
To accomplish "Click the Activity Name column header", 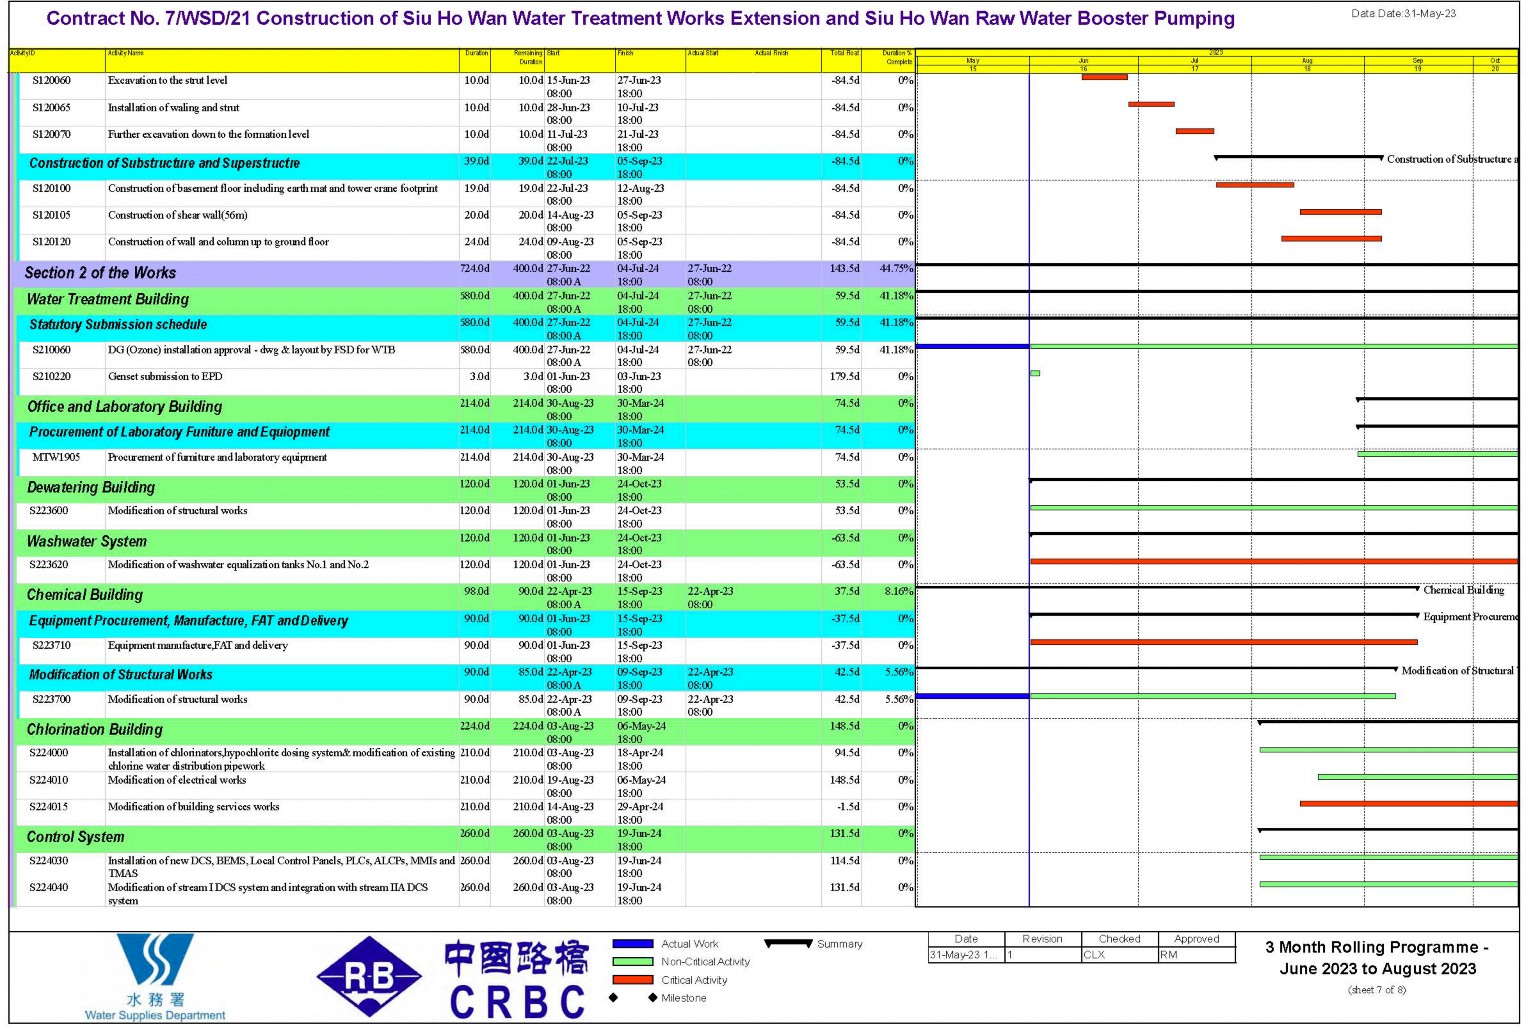I will tap(283, 60).
